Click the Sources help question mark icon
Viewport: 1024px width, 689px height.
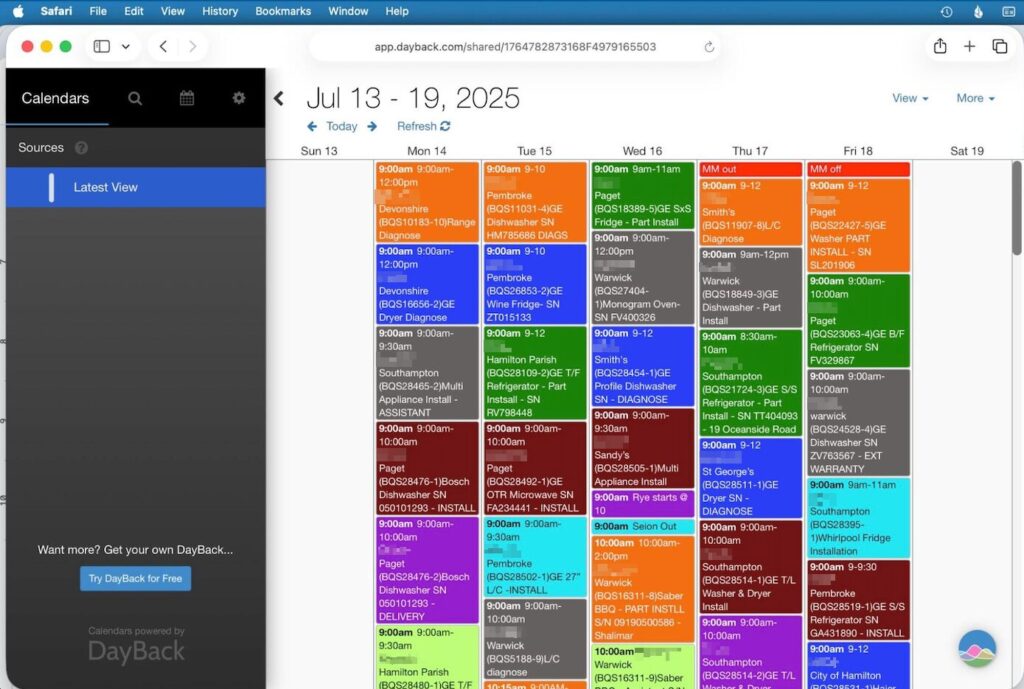(81, 148)
